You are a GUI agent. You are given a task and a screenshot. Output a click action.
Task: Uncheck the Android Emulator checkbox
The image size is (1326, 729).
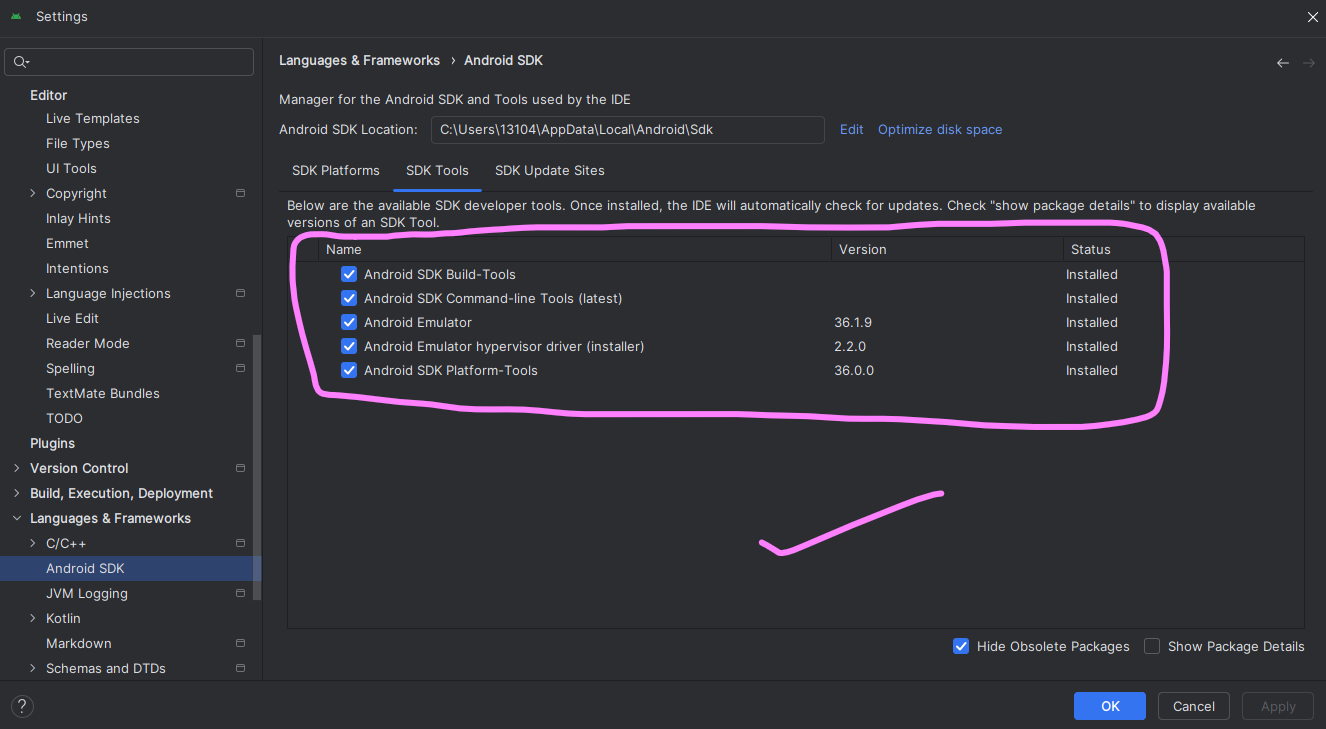pos(349,322)
